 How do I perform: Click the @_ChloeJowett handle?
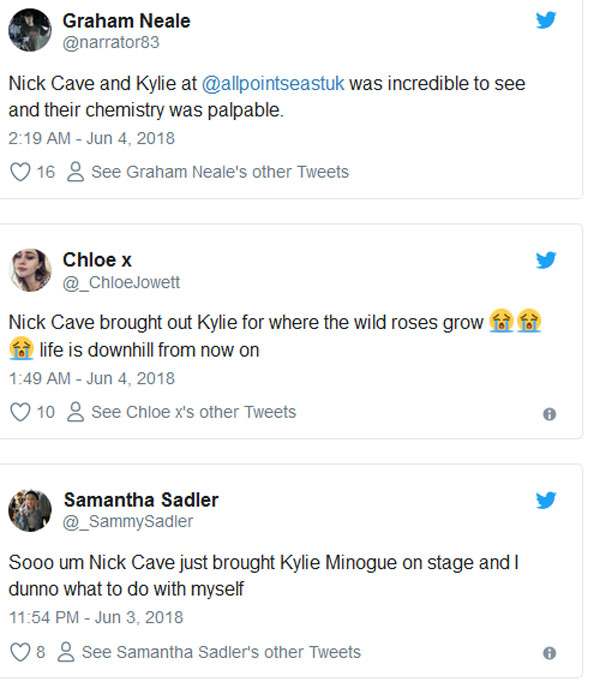point(121,282)
